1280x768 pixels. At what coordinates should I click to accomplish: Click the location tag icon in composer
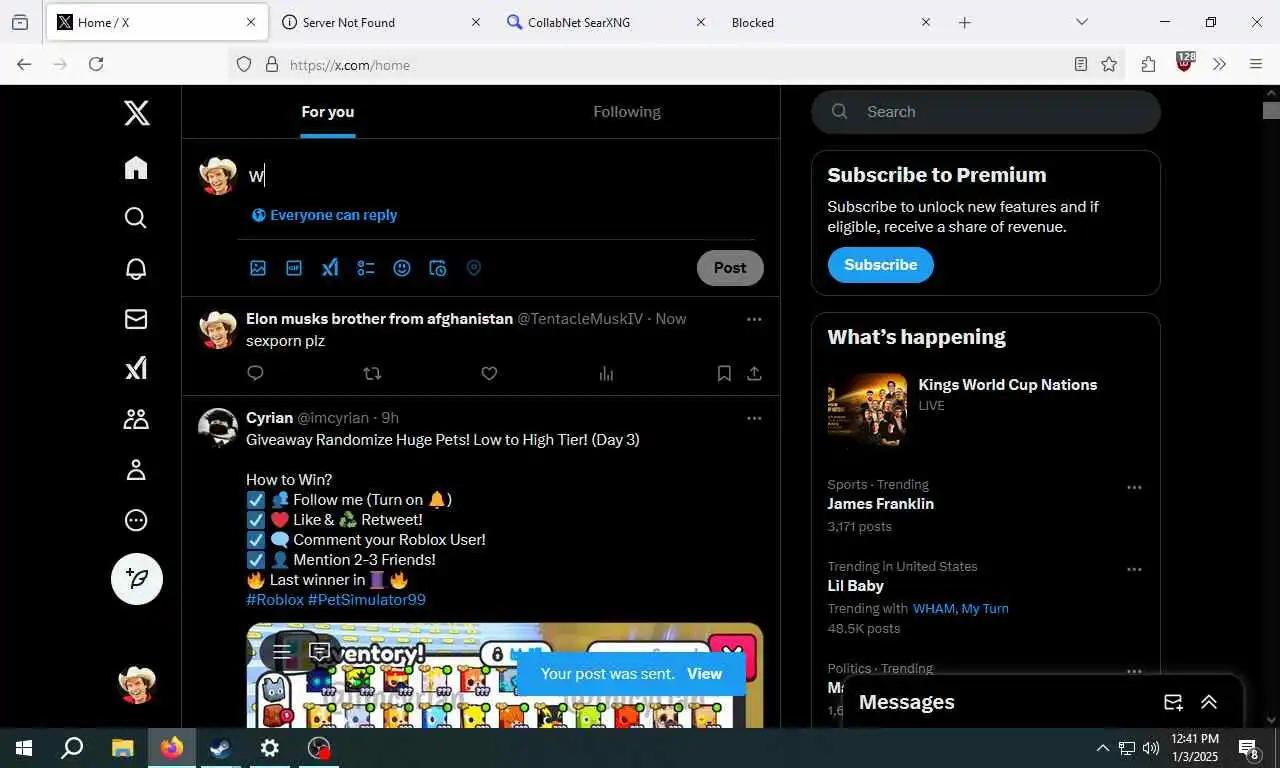tap(474, 268)
